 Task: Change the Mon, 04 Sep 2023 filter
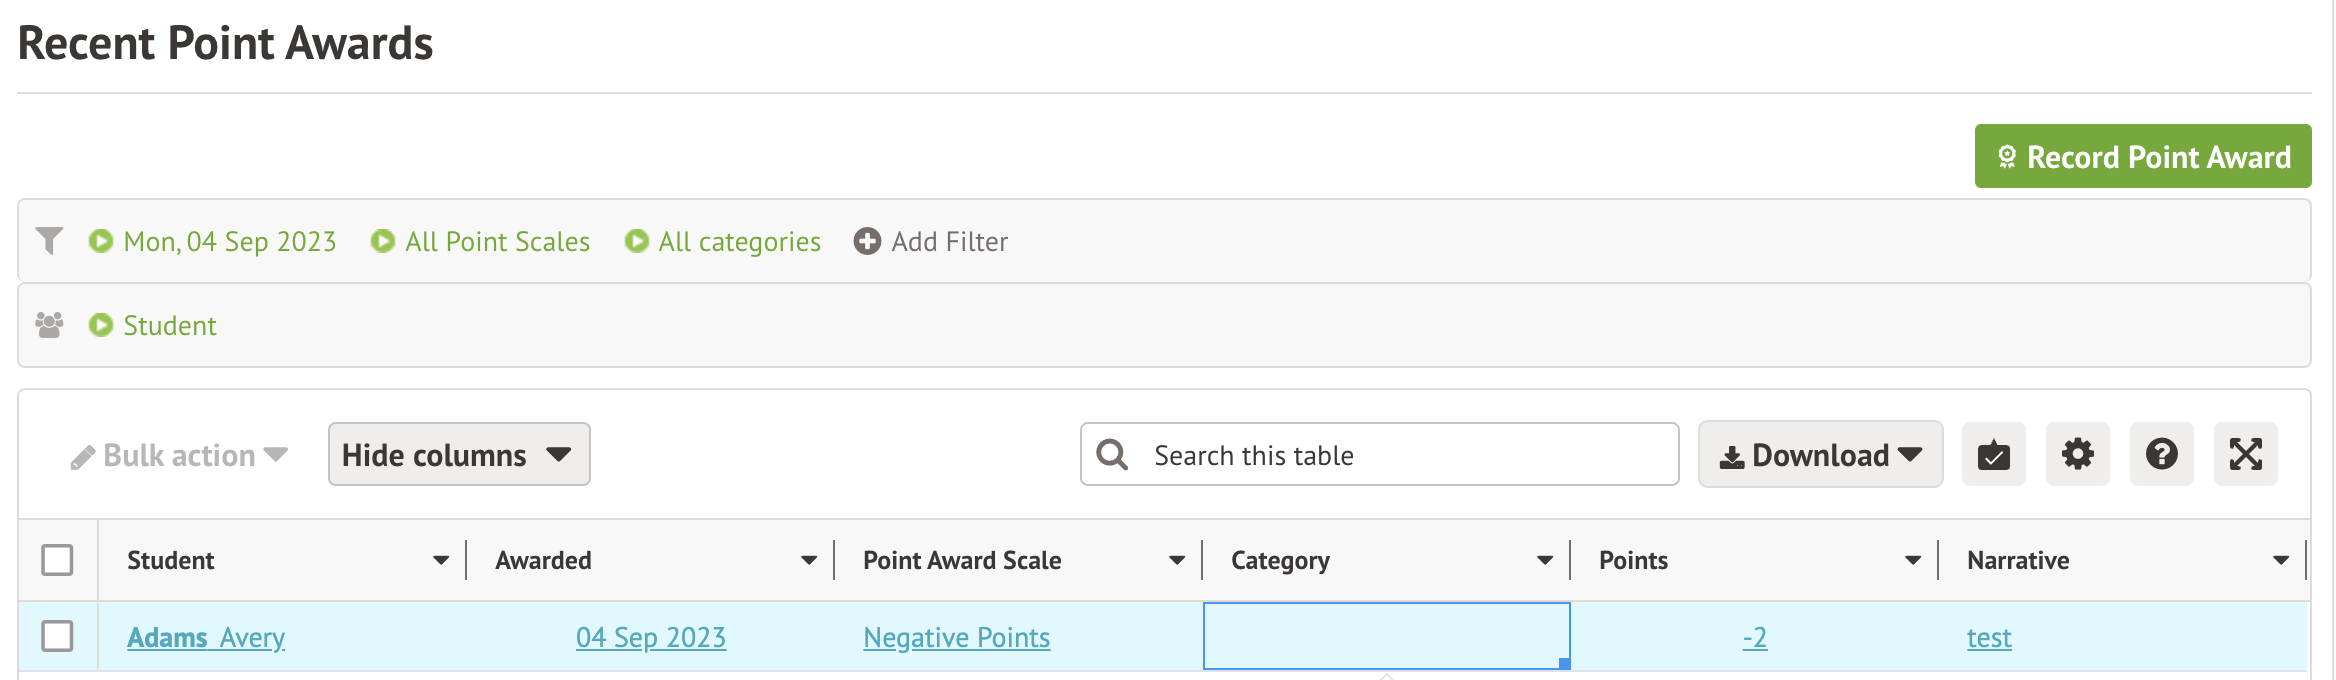pos(229,241)
